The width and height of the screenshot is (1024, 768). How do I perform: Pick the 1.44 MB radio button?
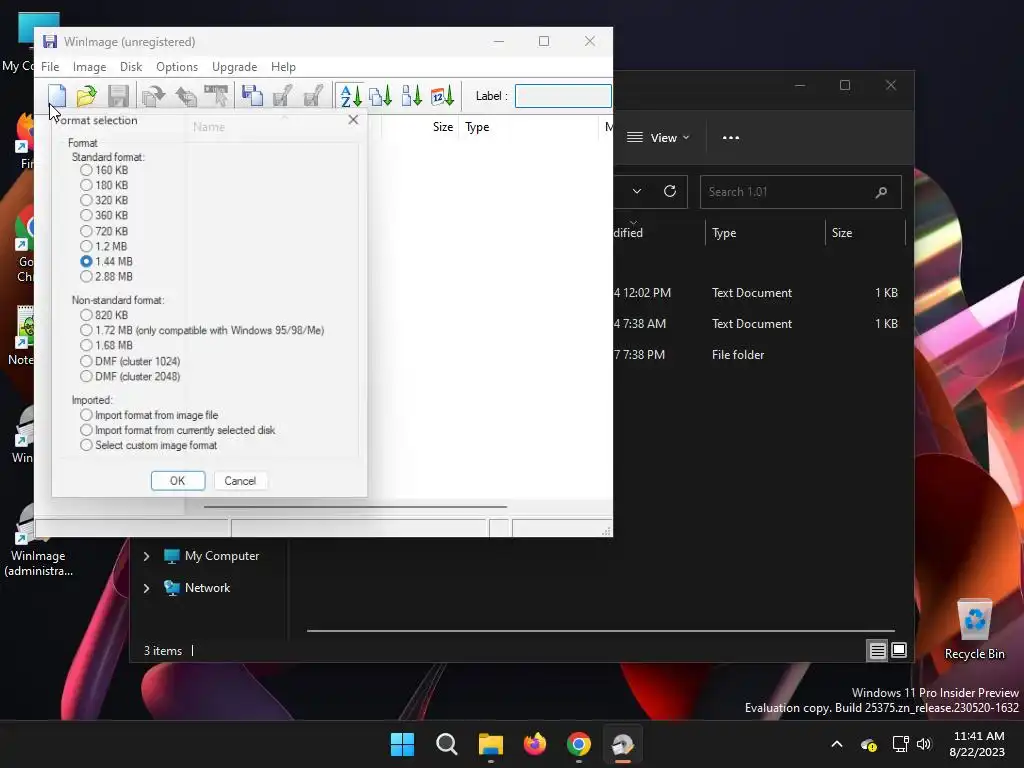coord(86,261)
